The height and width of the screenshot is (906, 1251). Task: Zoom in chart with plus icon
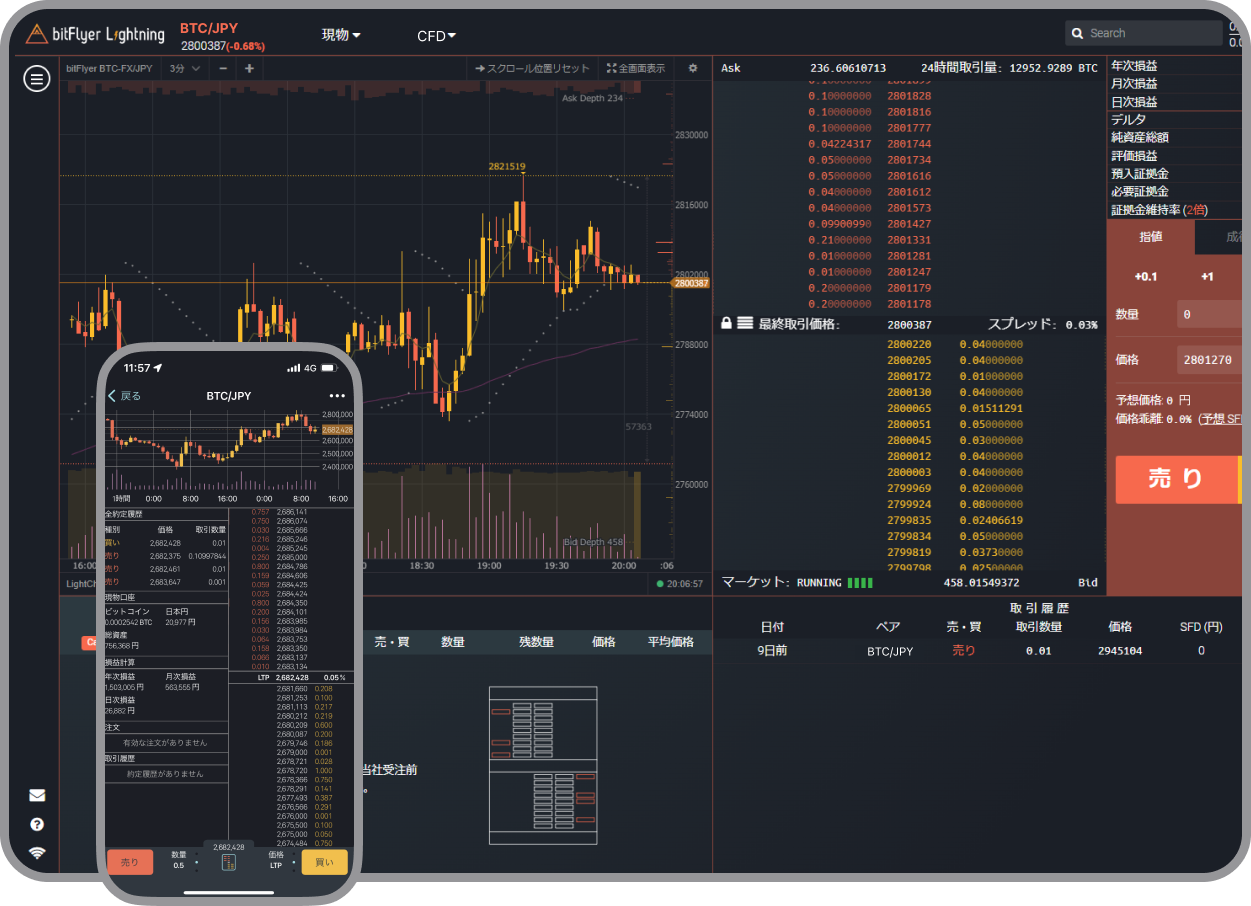click(249, 69)
